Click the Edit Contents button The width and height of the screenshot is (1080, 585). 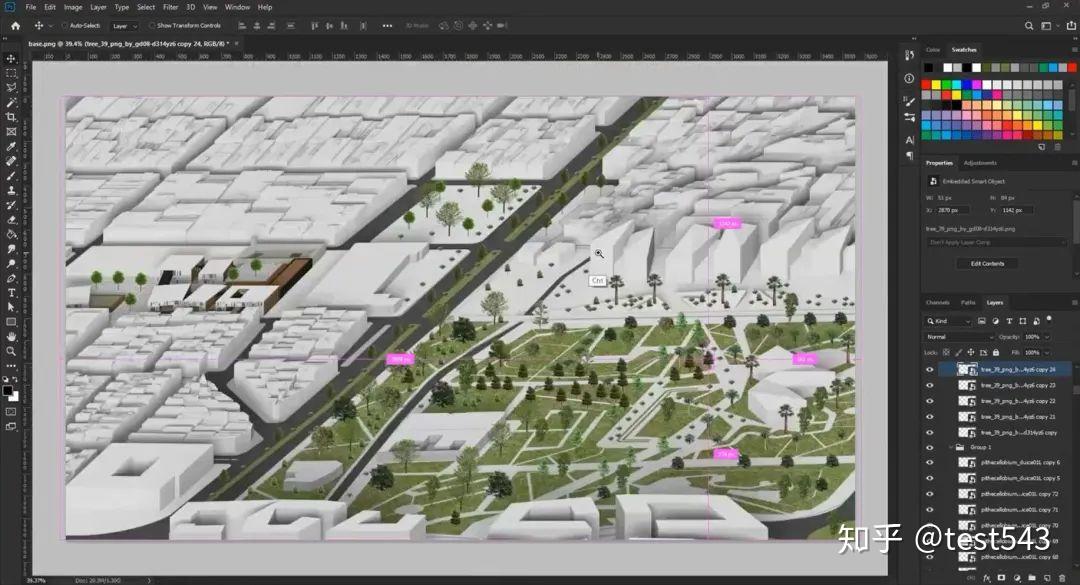tap(987, 264)
